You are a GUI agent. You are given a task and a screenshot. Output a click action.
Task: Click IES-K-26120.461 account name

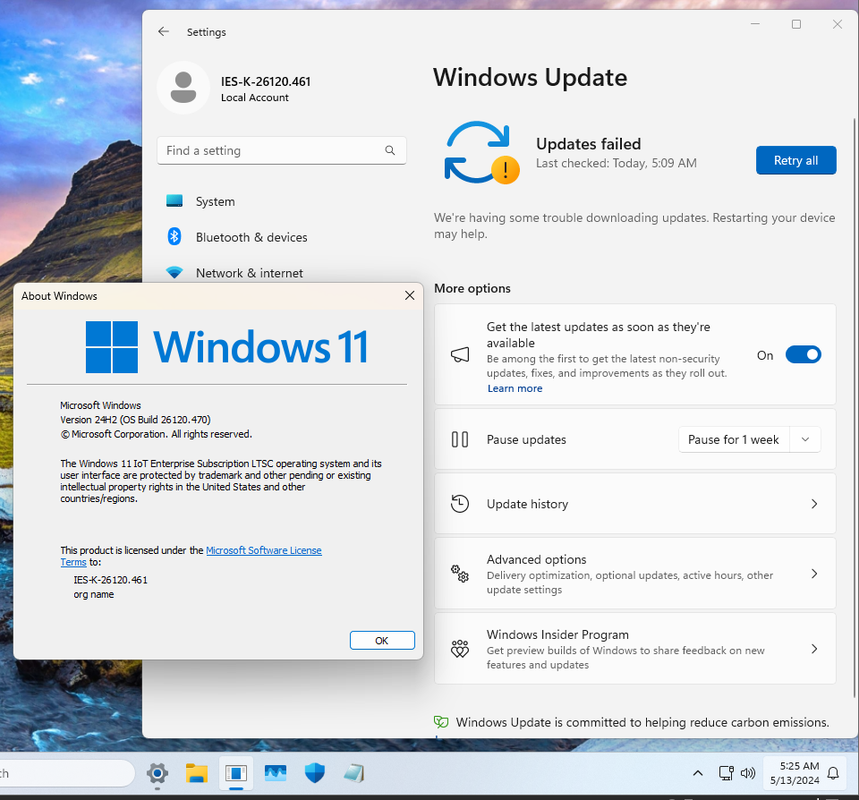click(x=266, y=82)
